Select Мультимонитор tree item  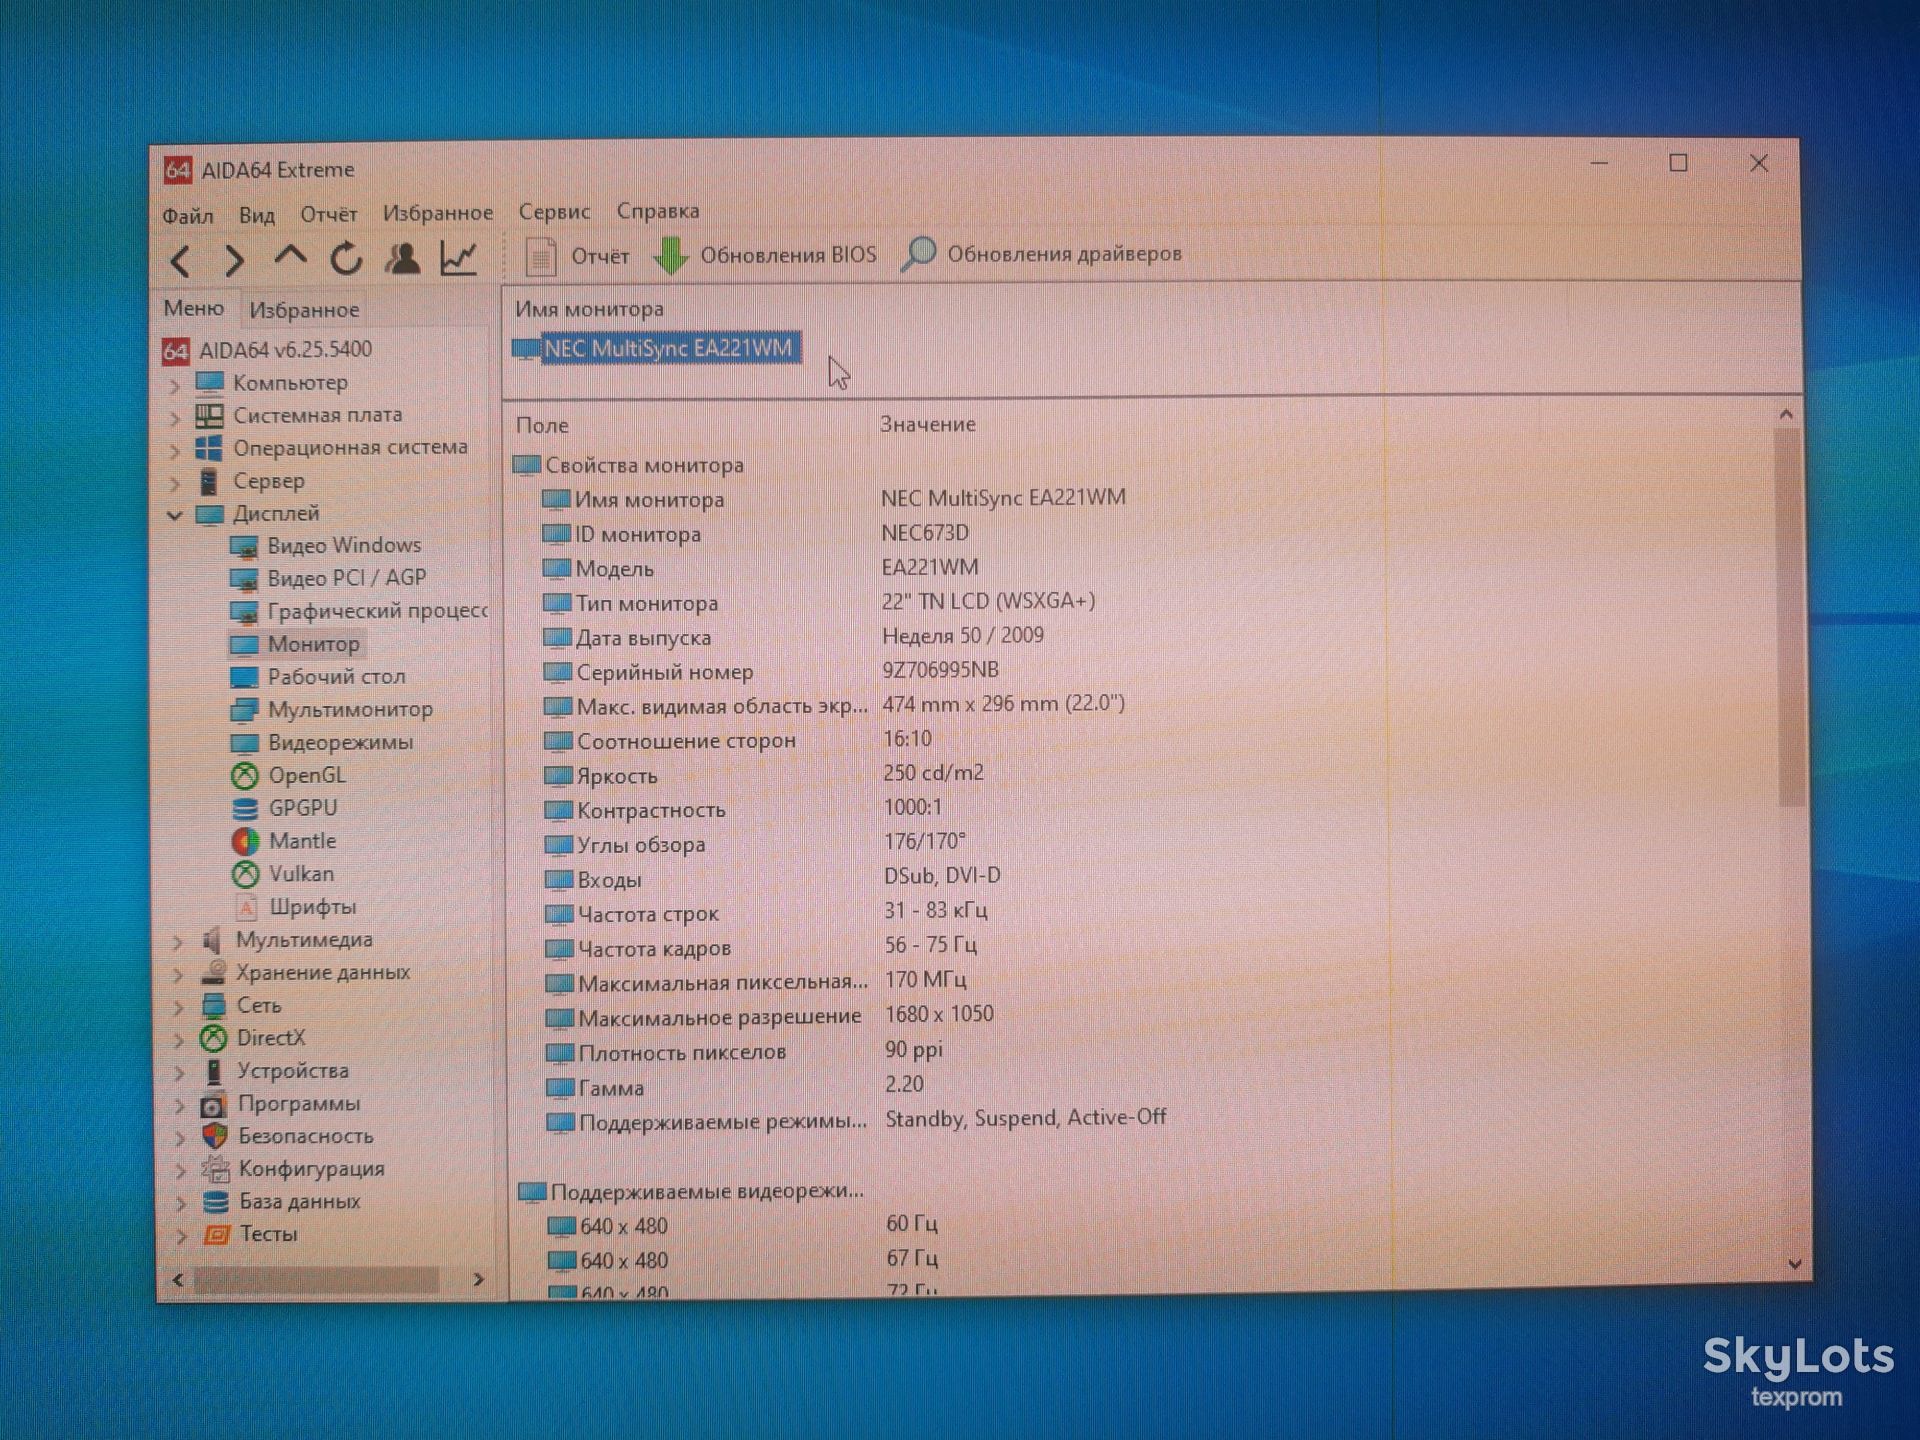pyautogui.click(x=332, y=710)
